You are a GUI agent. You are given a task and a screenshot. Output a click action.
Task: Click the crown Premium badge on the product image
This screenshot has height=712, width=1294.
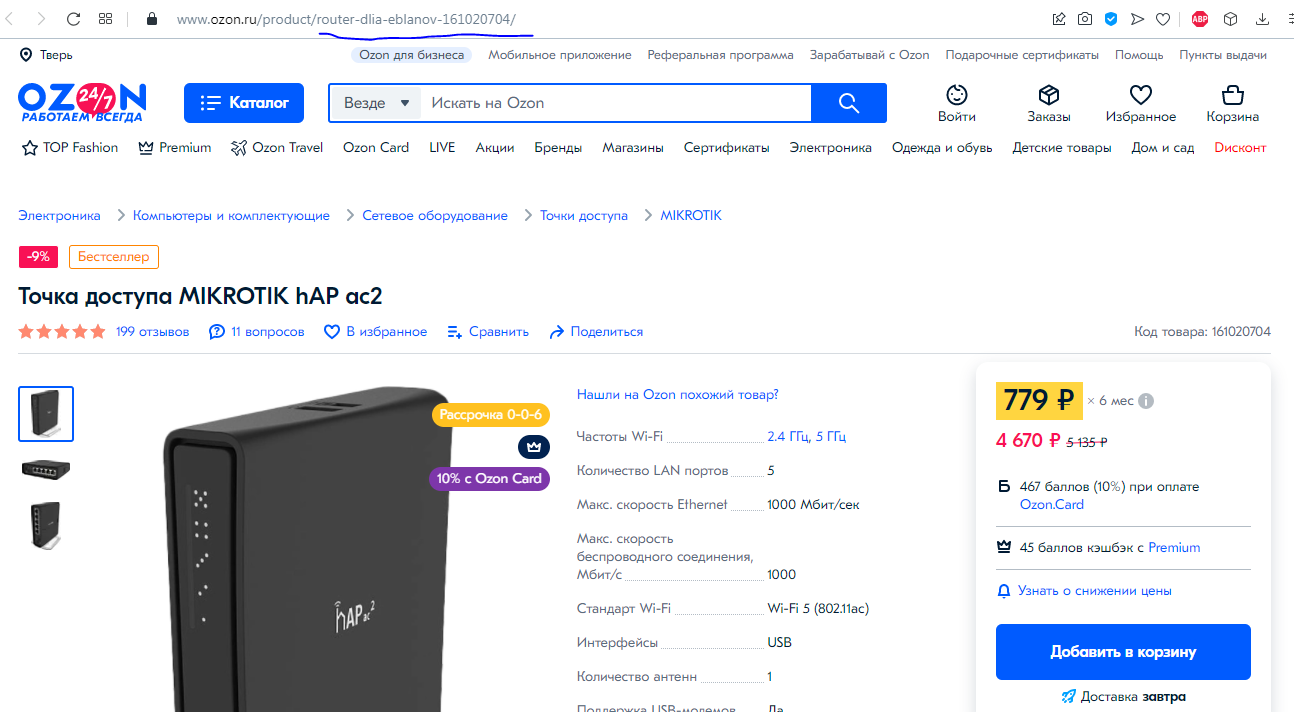pyautogui.click(x=534, y=446)
